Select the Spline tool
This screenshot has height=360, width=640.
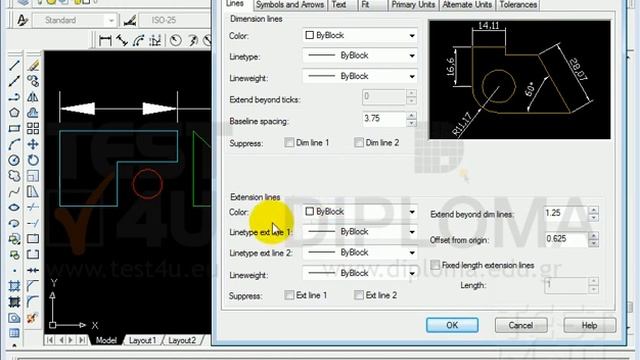click(14, 191)
